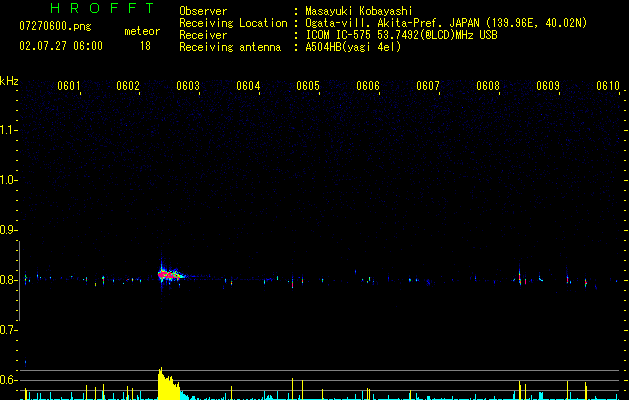Click the ICOM IC-575 receiver text
The width and height of the screenshot is (629, 400).
pyautogui.click(x=401, y=35)
